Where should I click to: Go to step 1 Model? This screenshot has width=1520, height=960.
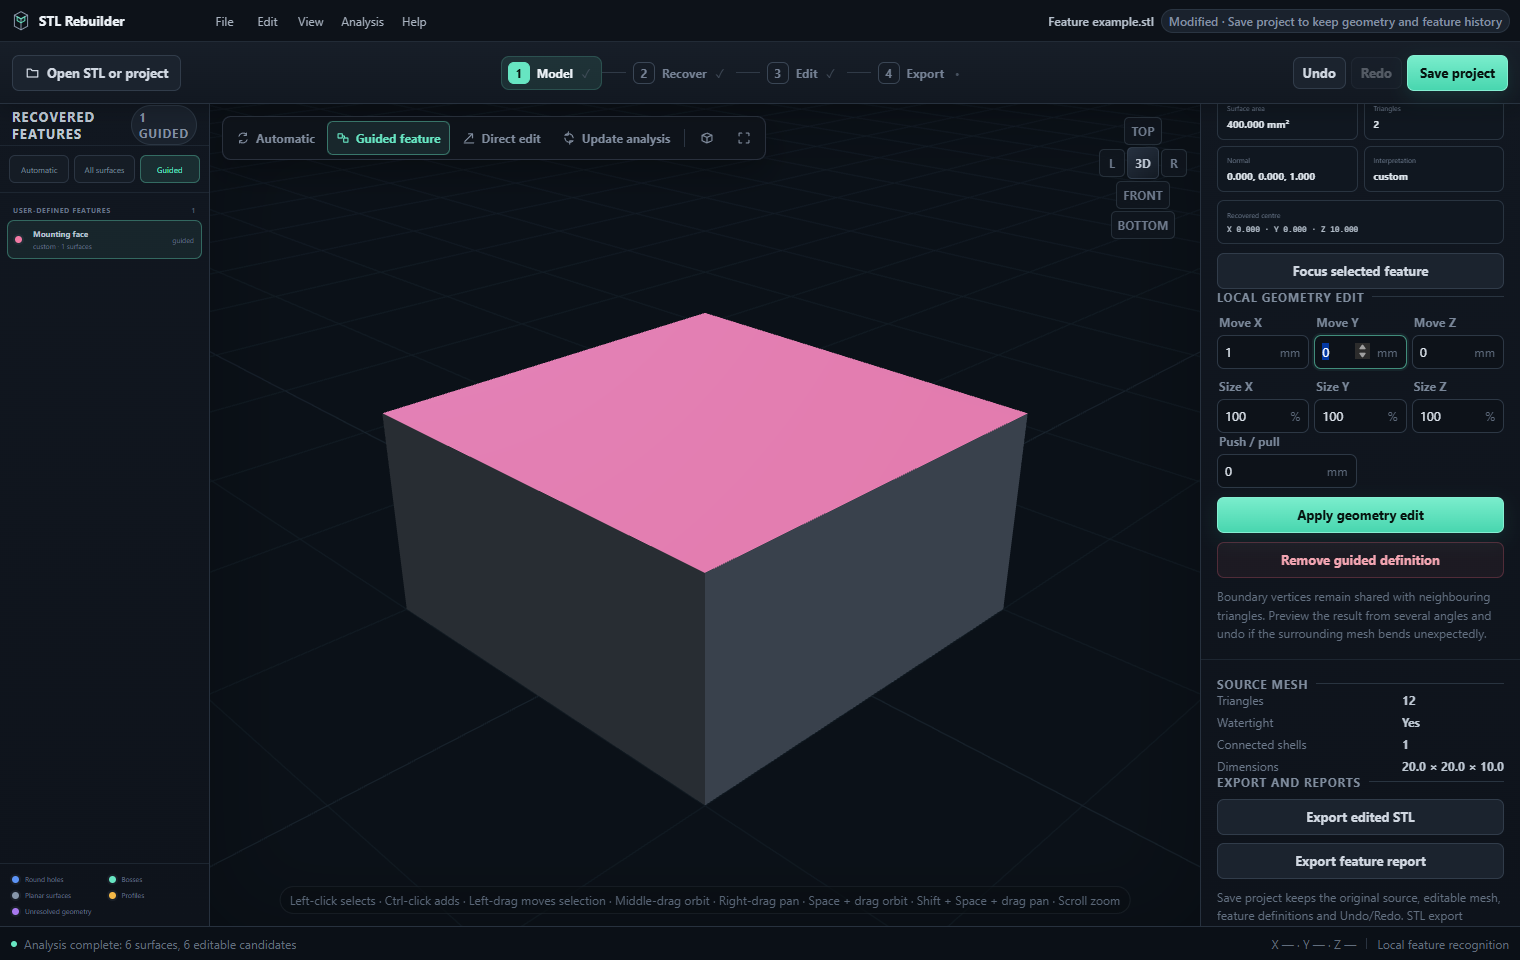coord(551,73)
